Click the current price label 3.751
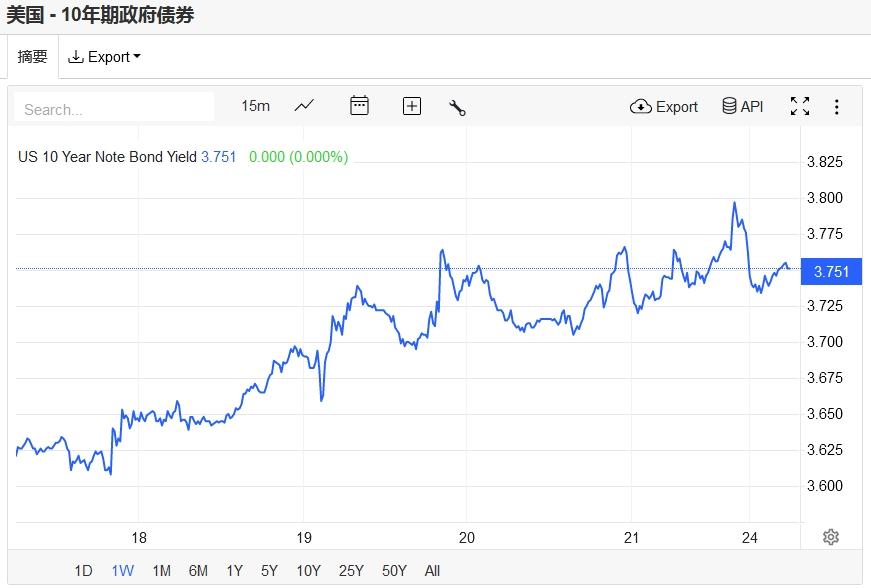 [x=831, y=272]
